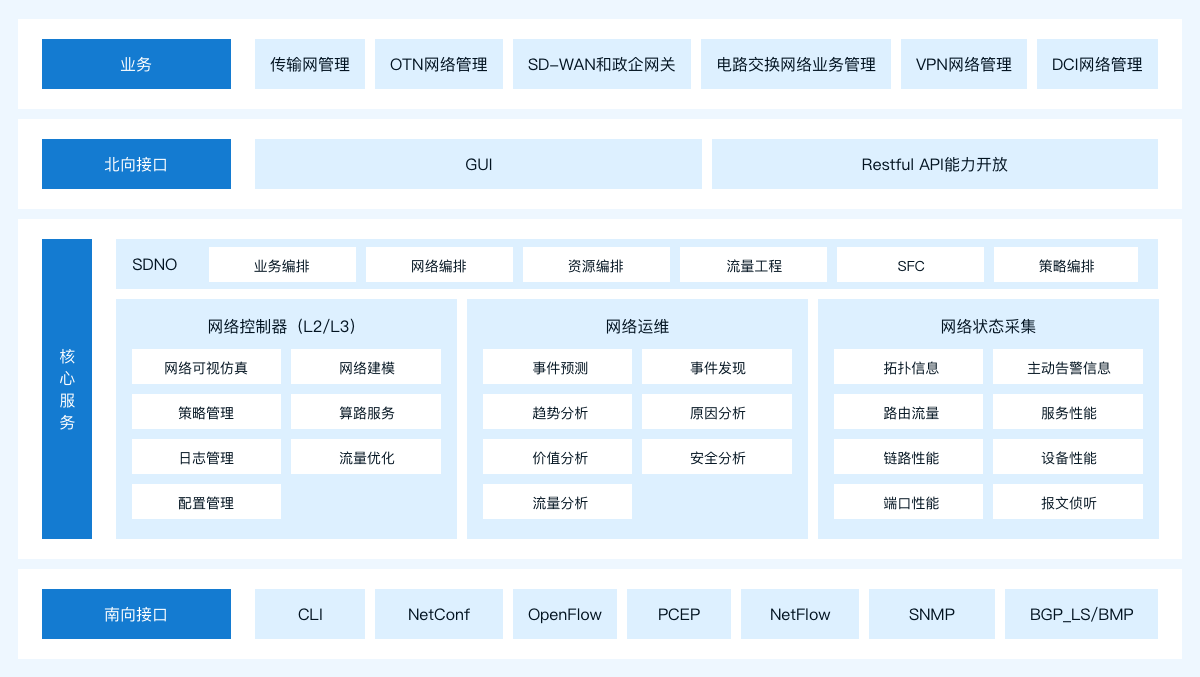This screenshot has width=1200, height=677.
Task: Select the 传输网管理 box
Action: coord(310,64)
